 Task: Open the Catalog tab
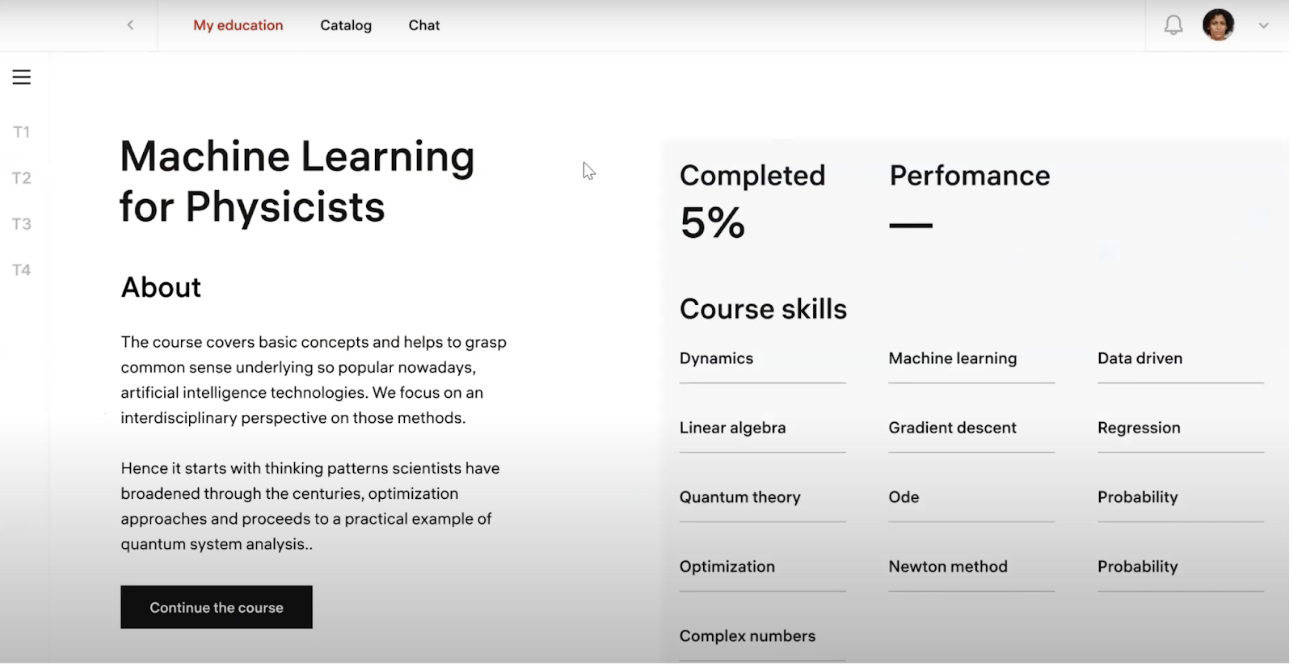pos(346,25)
